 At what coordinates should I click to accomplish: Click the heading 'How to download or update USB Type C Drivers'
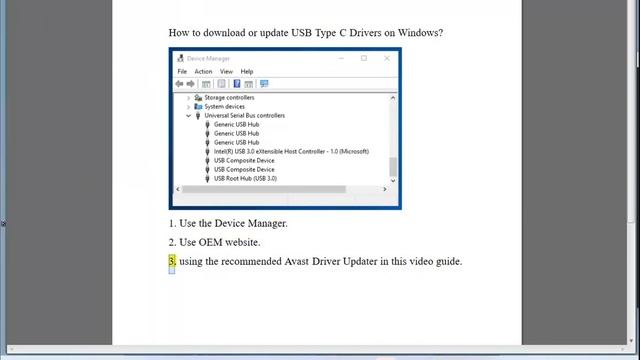pos(306,33)
